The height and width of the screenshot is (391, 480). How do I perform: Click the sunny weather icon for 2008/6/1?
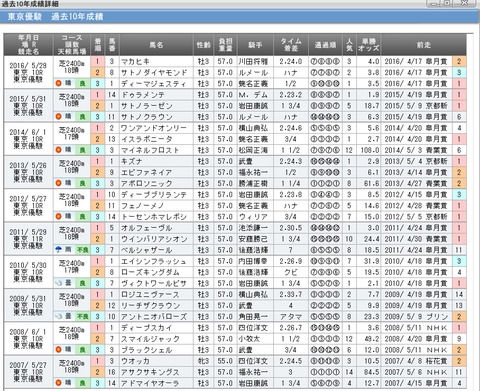(x=59, y=350)
